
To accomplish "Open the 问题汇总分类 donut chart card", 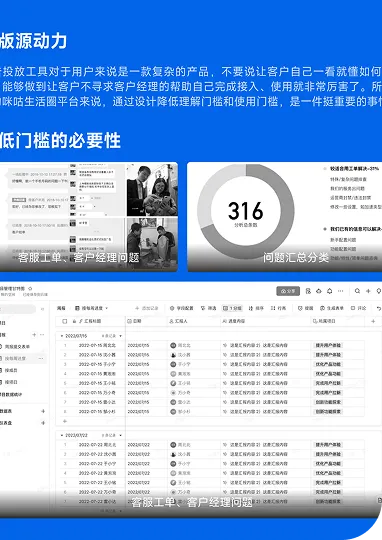I will pos(285,217).
